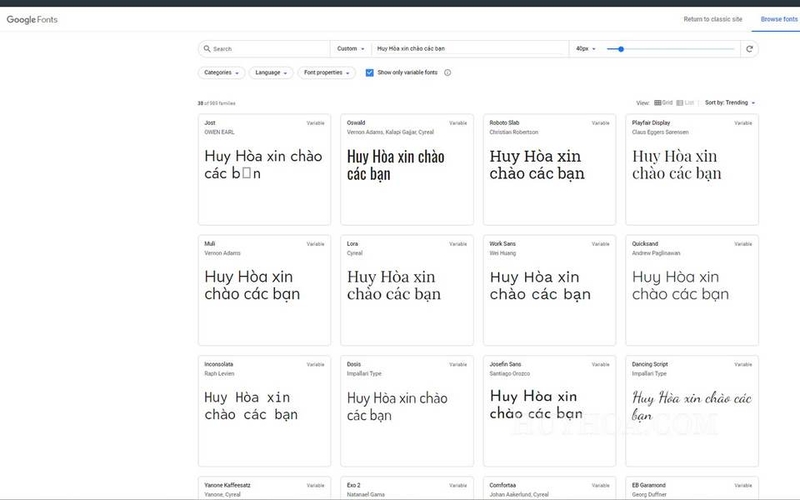Open the Inconsolata font card
This screenshot has height=500, width=800.
(264, 411)
